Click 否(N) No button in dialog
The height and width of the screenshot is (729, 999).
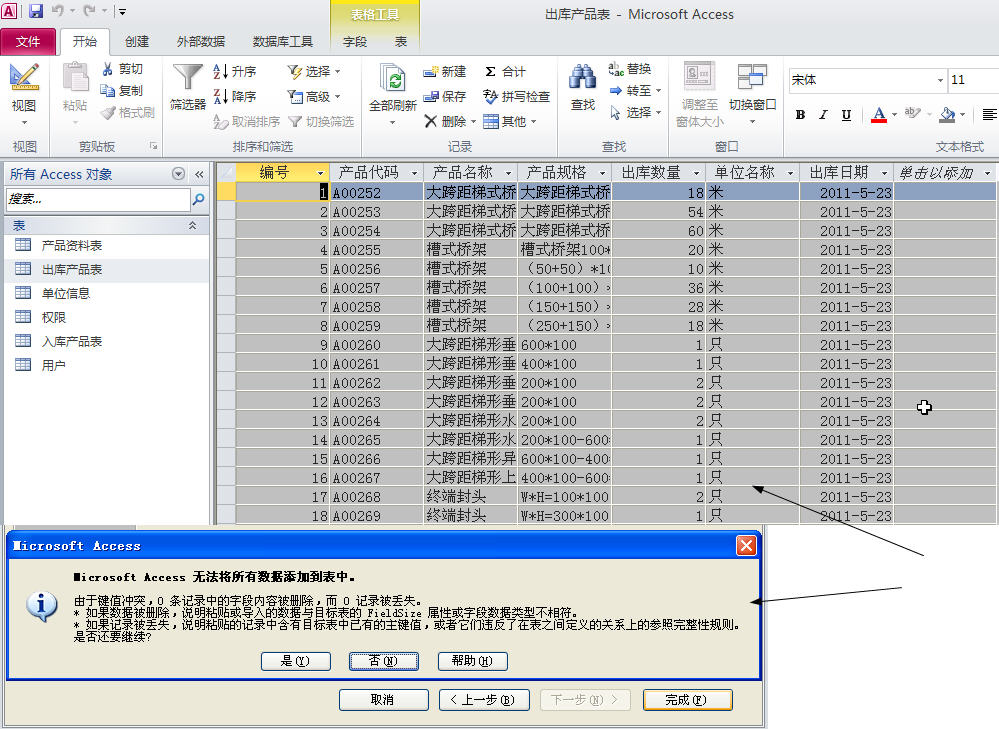click(x=384, y=661)
